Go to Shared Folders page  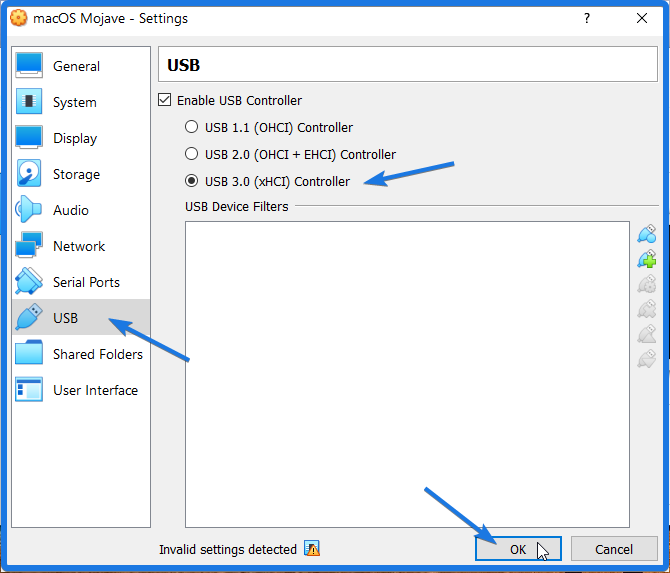81,353
